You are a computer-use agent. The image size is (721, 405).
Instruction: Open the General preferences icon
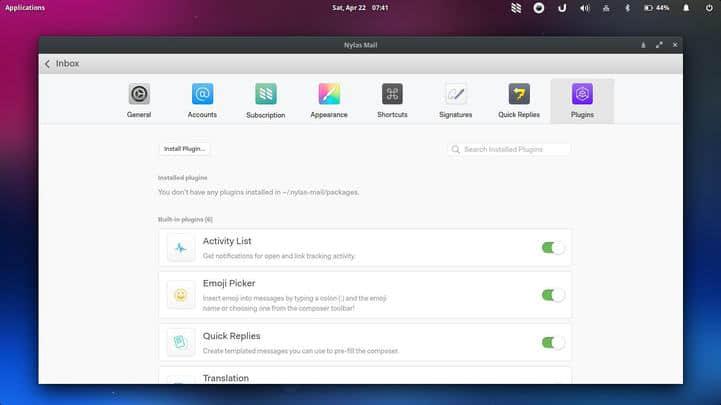[x=139, y=94]
